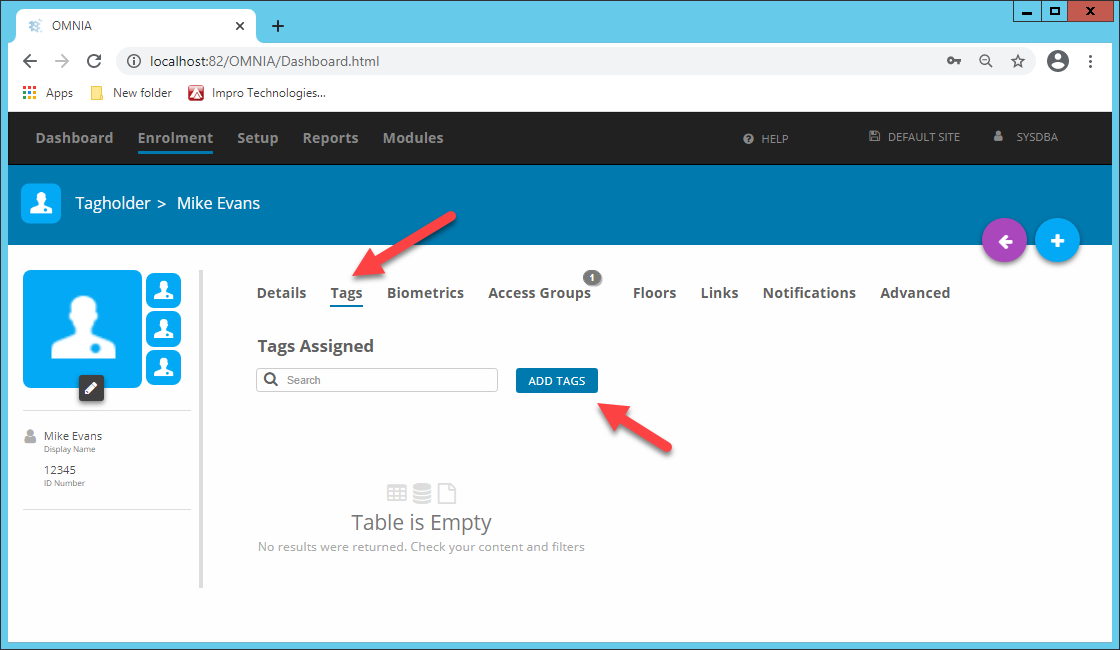Close the OMNIA browser tab
Viewport: 1120px width, 650px height.
click(x=240, y=26)
